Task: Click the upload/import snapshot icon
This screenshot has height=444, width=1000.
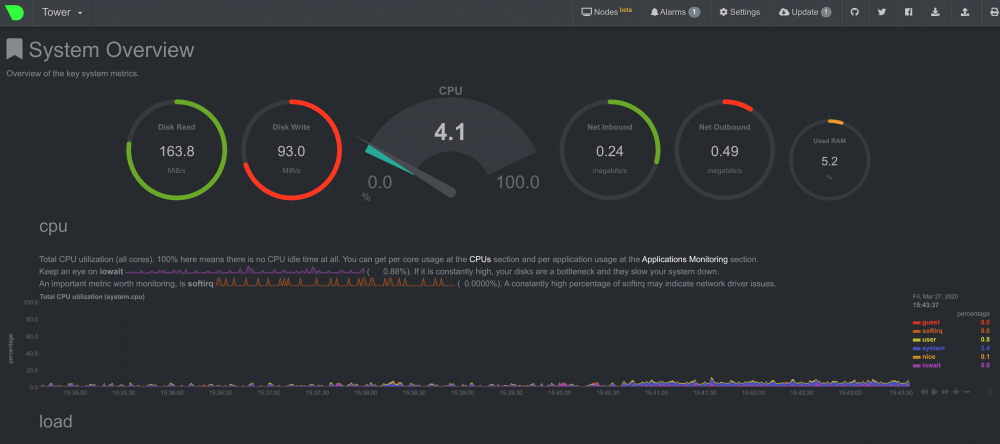Action: pos(962,12)
